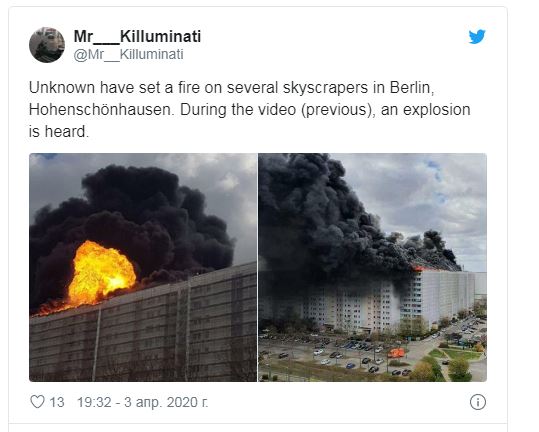
Task: Click the 19:32 - 3 апр. 2020 timestamp
Action: [142, 402]
